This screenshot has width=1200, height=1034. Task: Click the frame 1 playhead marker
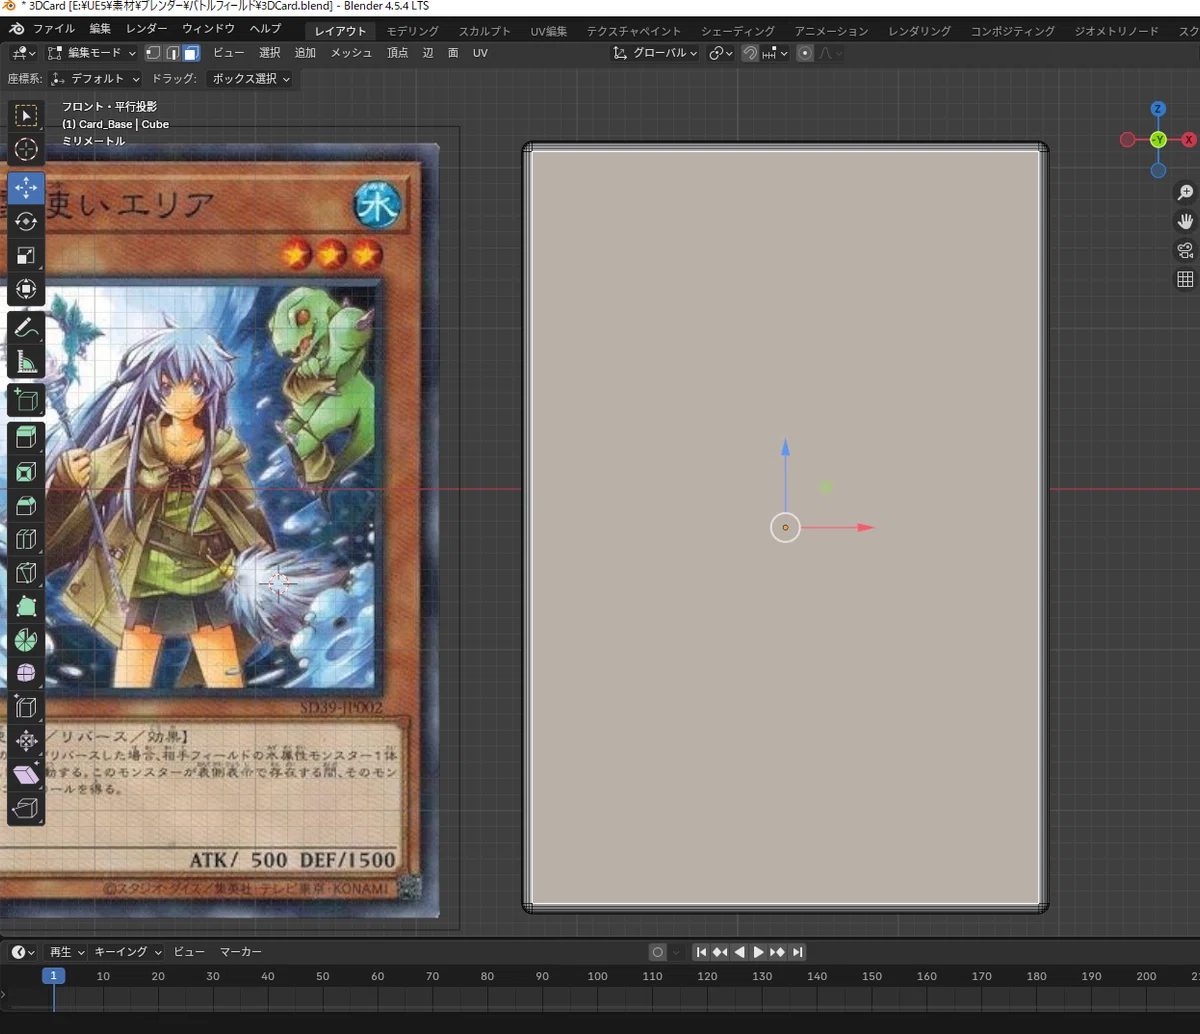(53, 976)
